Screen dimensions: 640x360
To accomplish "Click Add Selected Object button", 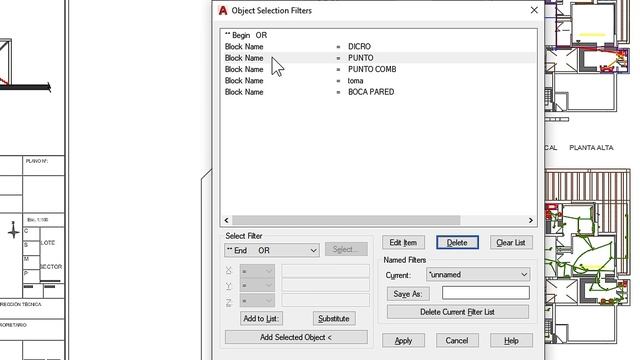I will 296,337.
